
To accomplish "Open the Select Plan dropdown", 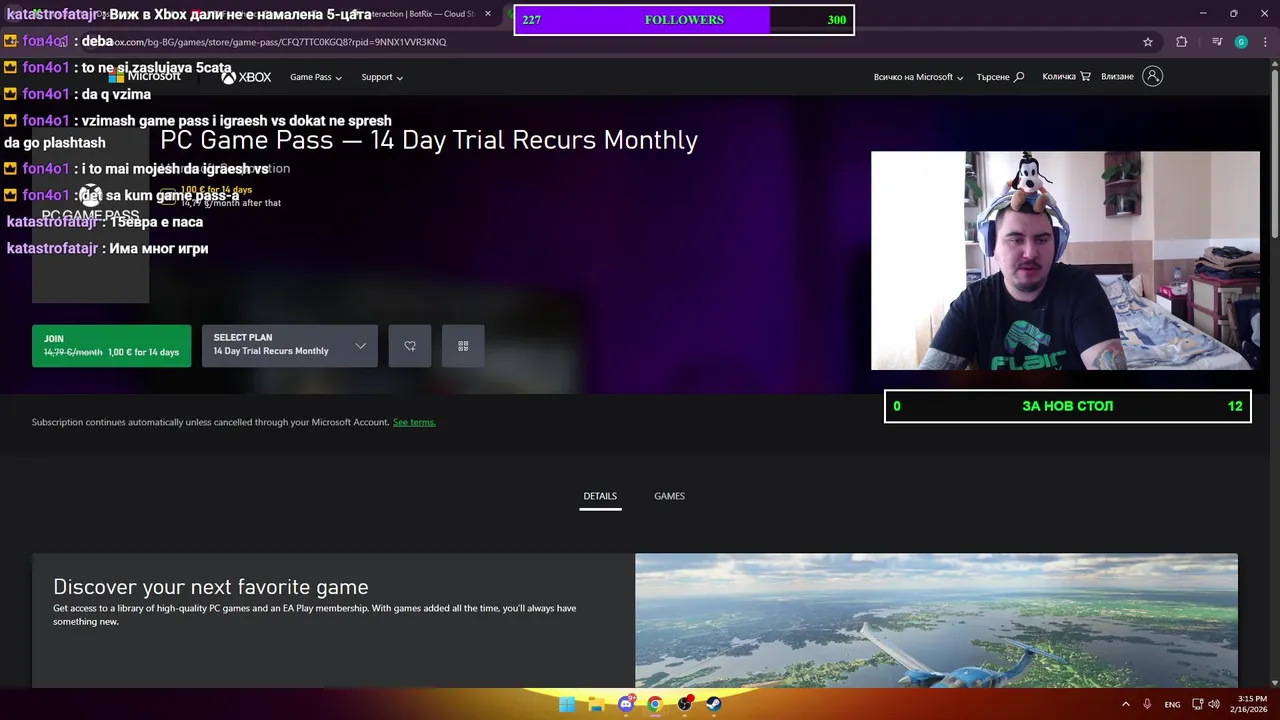I will coord(290,346).
